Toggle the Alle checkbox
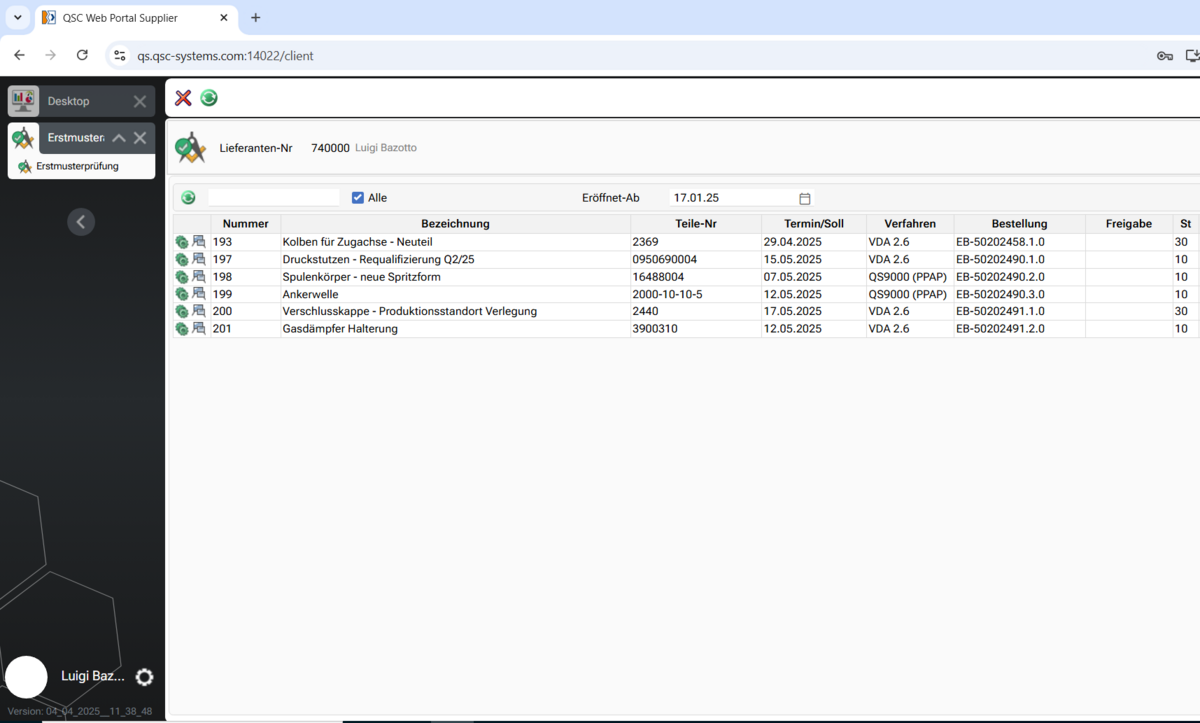The image size is (1200, 723). tap(358, 198)
